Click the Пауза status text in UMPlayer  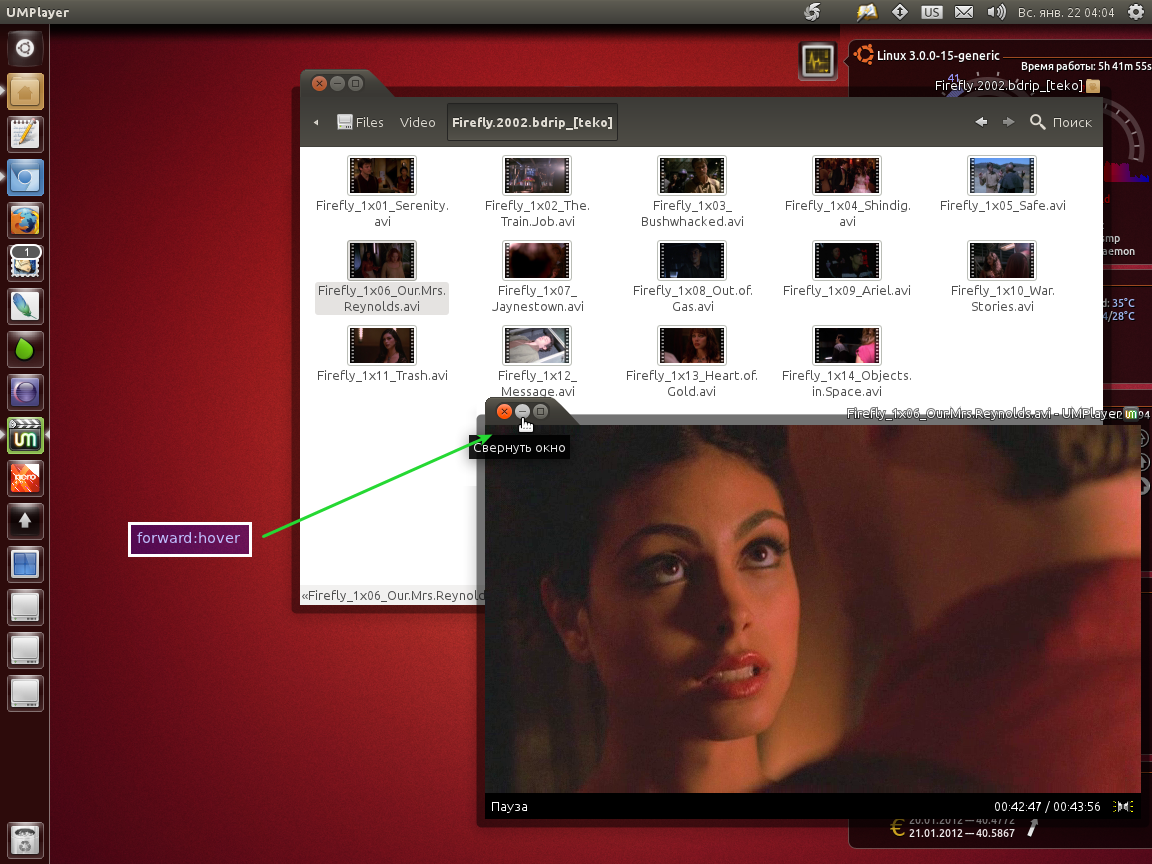[509, 807]
